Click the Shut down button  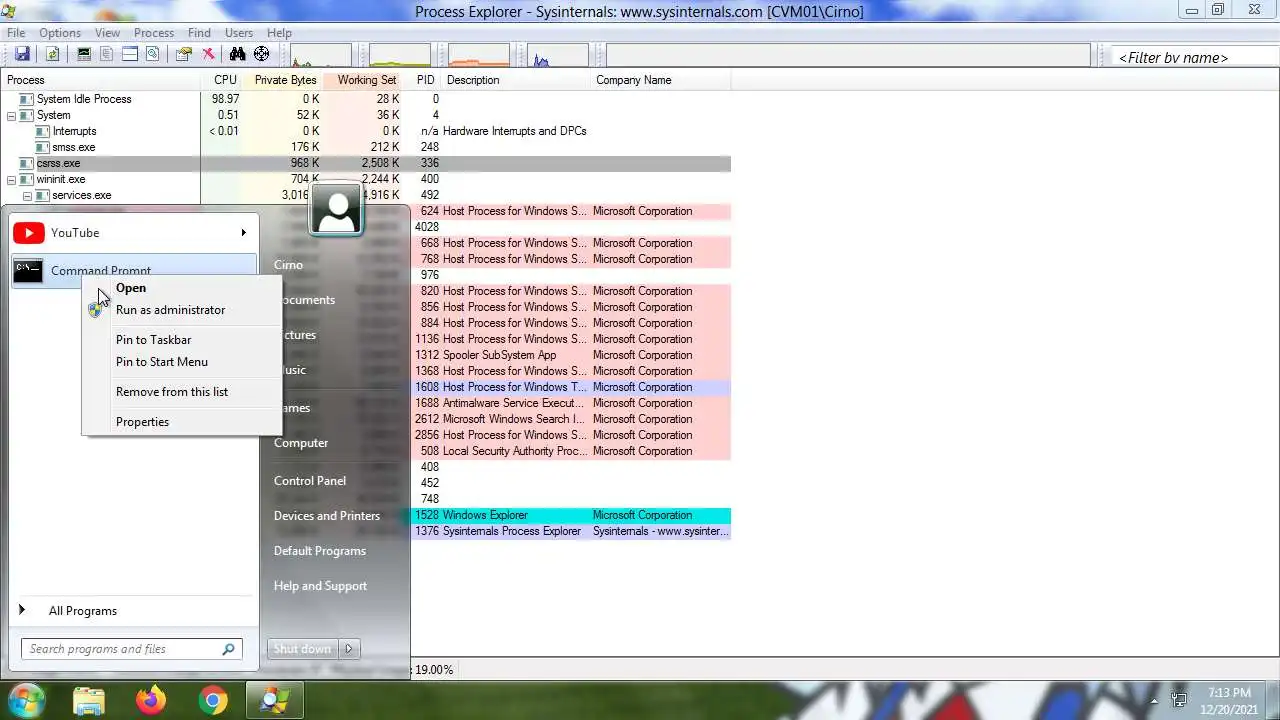pos(303,649)
